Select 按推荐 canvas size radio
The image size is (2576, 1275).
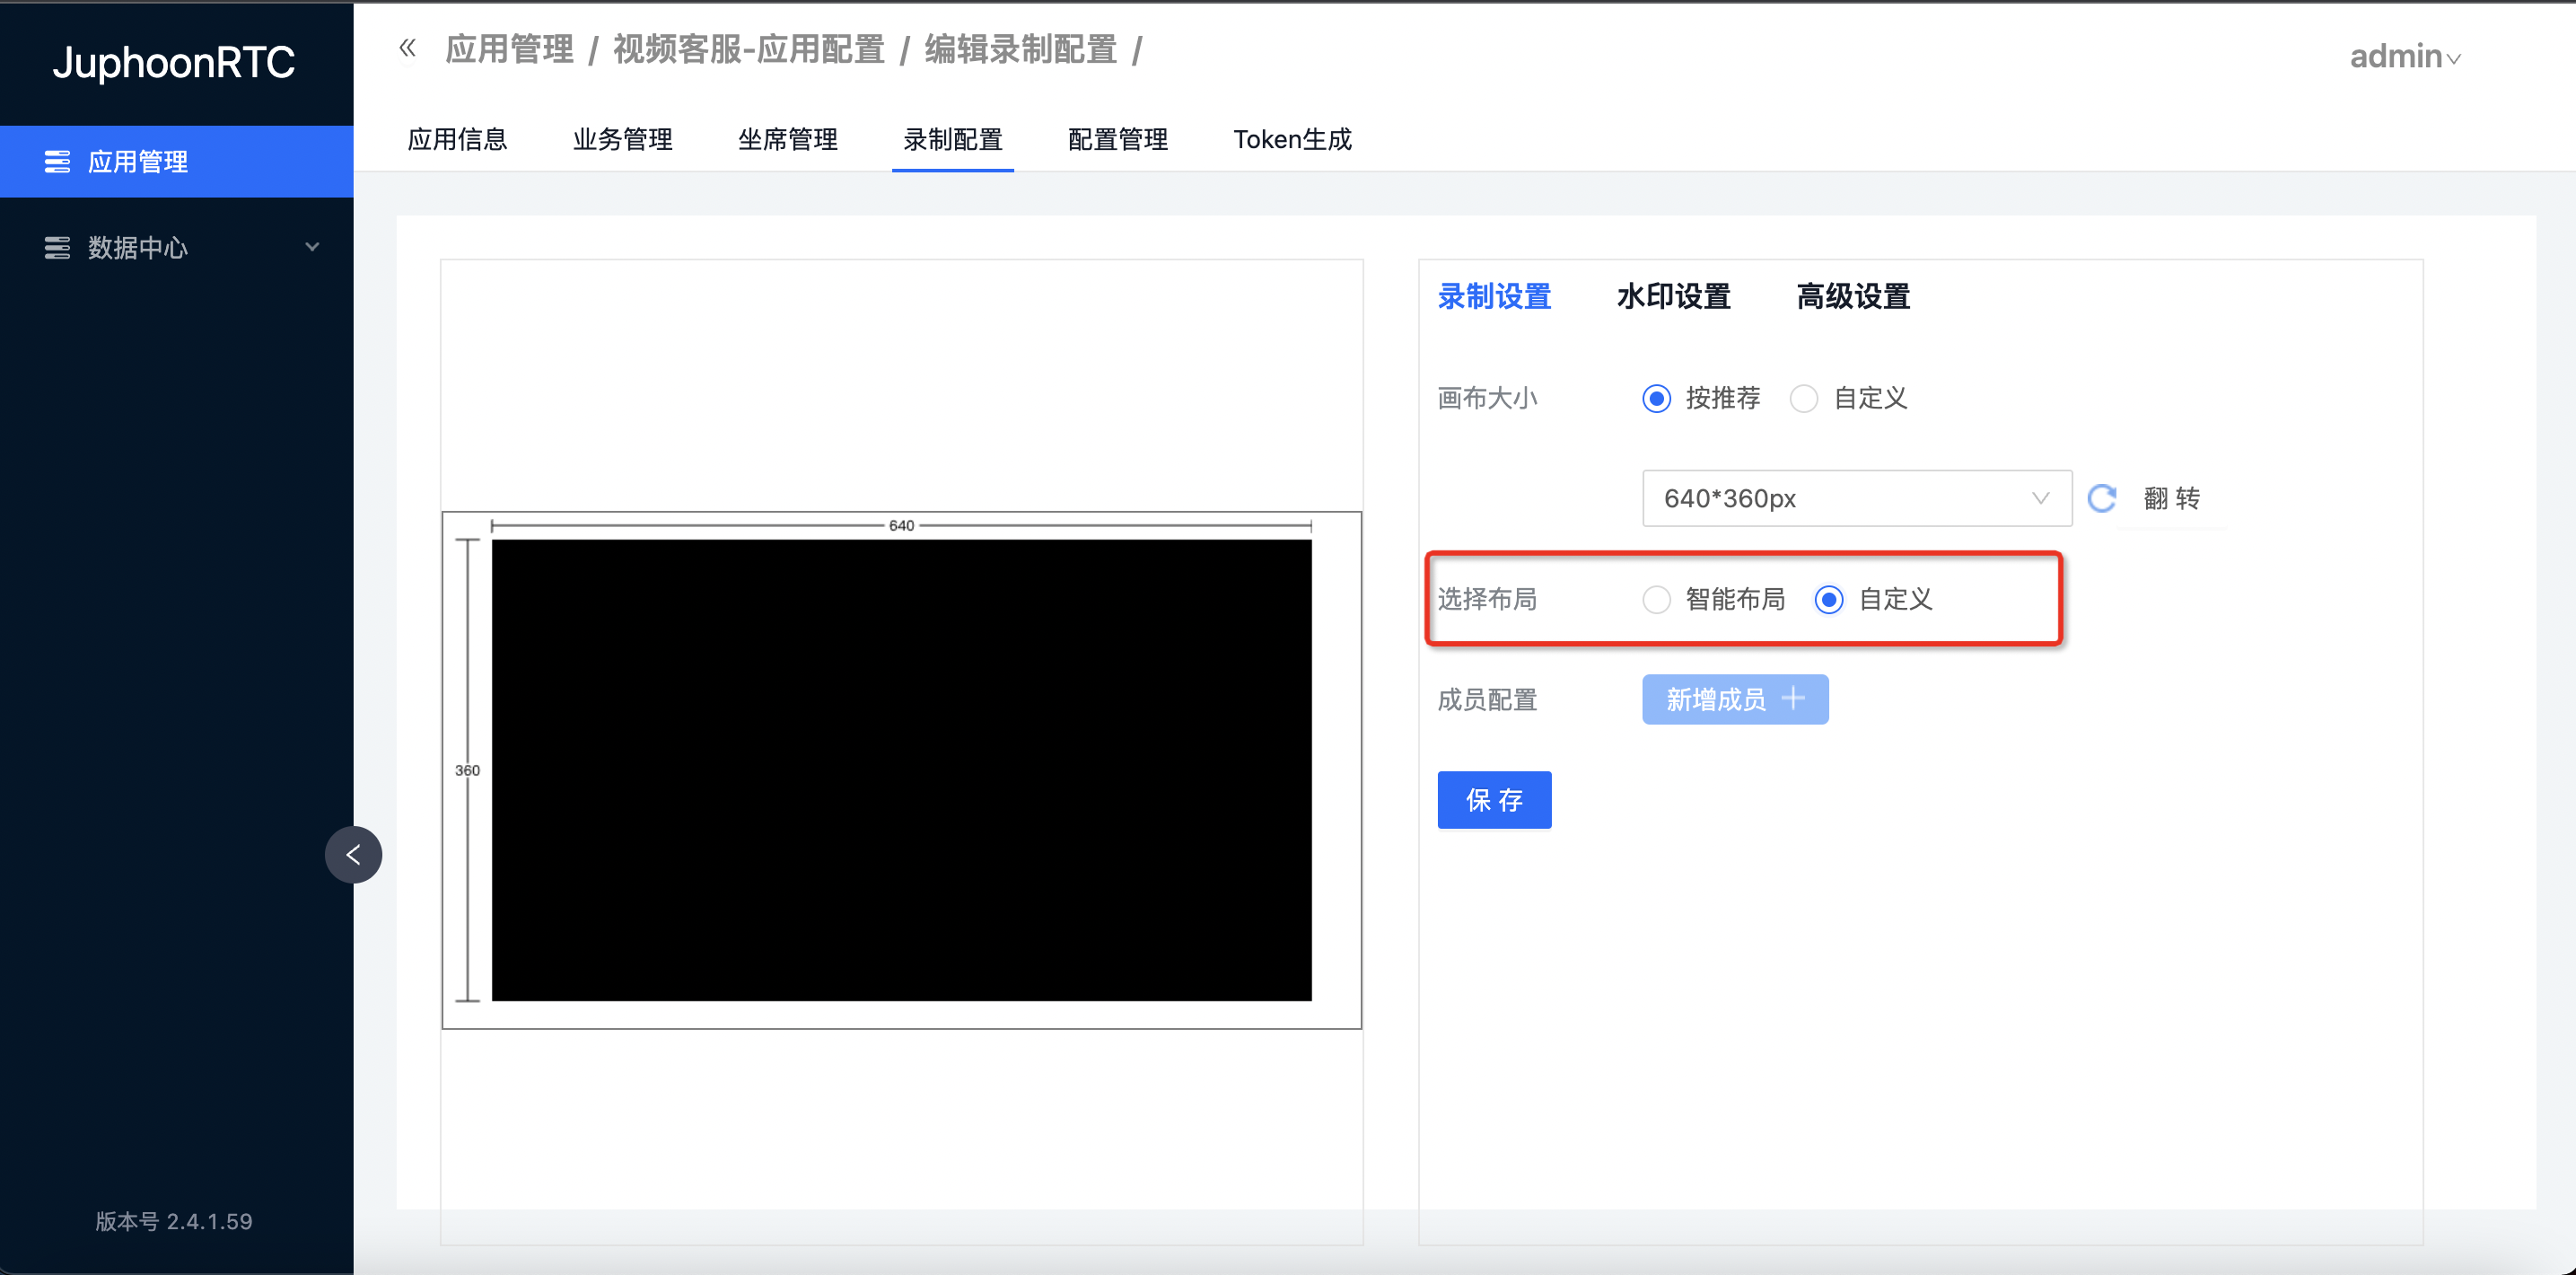(x=1657, y=398)
